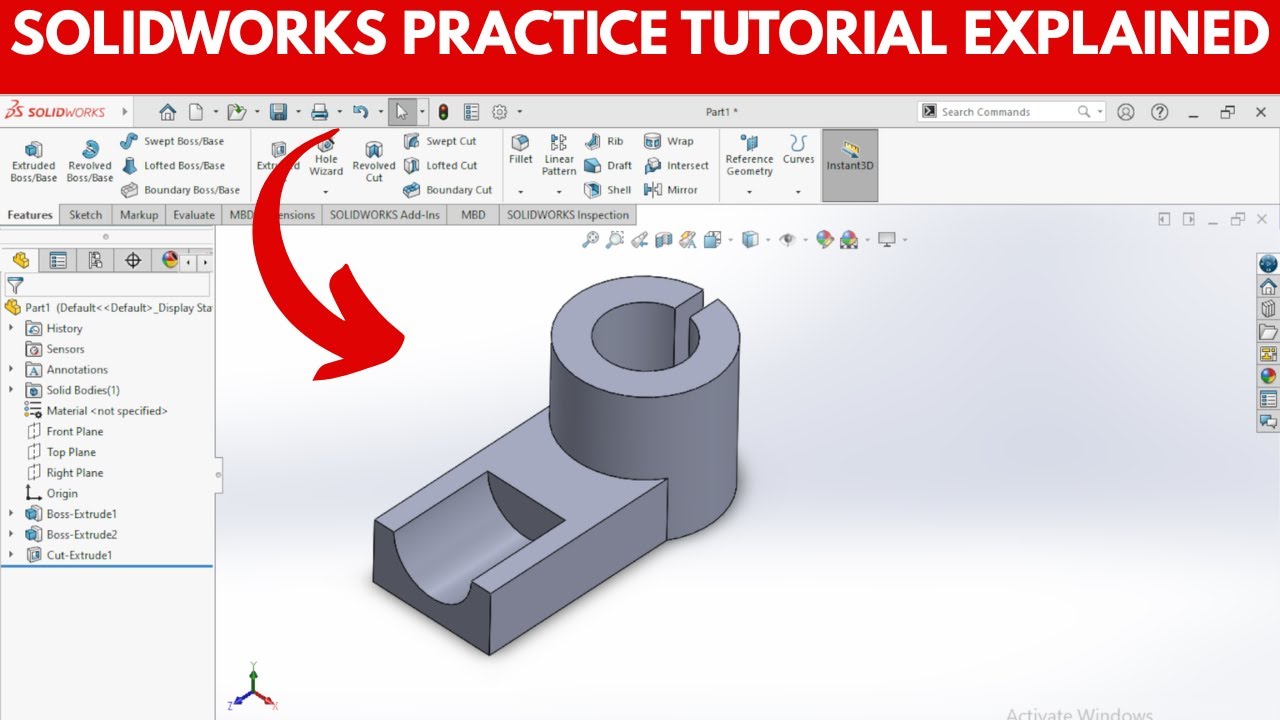Open the dropdown arrow under Reference Geometry
Image resolution: width=1280 pixels, height=720 pixels.
pyautogui.click(x=749, y=192)
